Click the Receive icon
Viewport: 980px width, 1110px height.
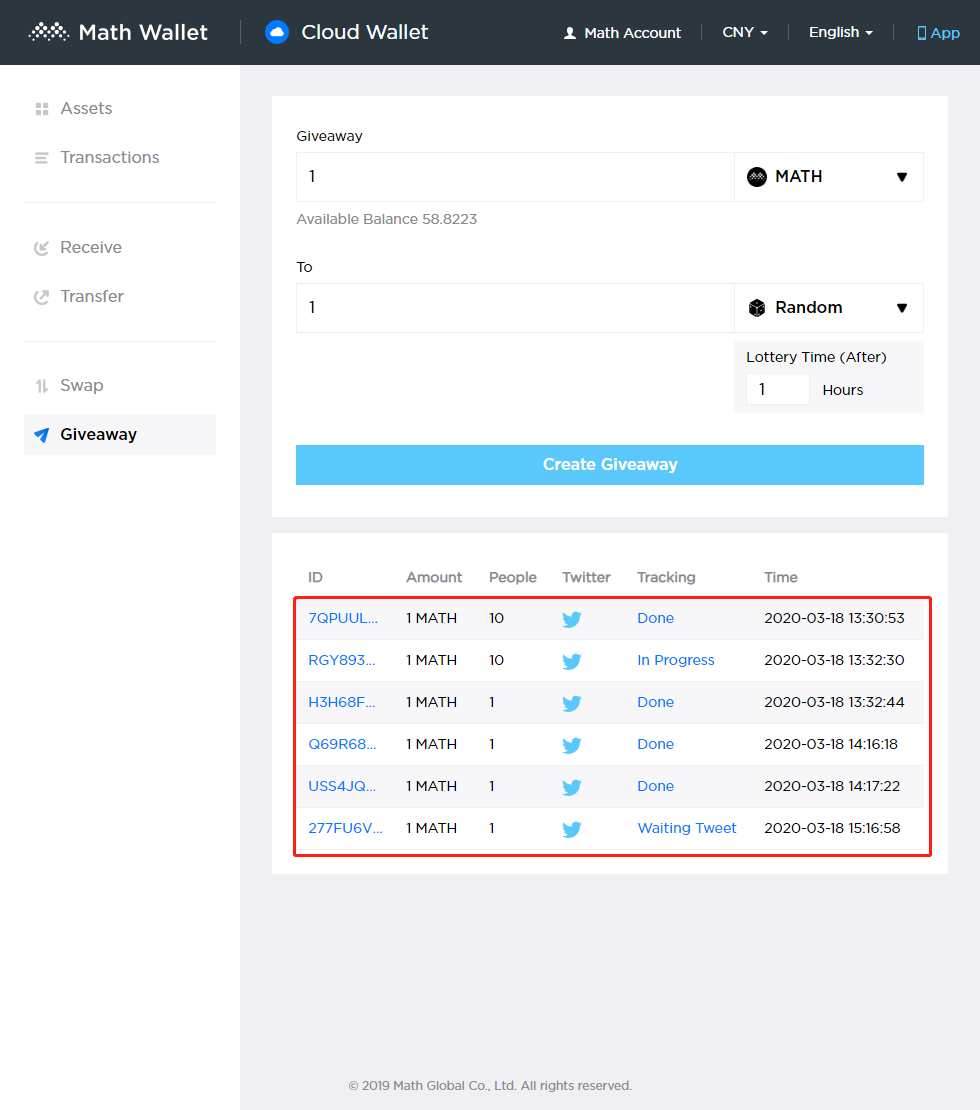[42, 247]
